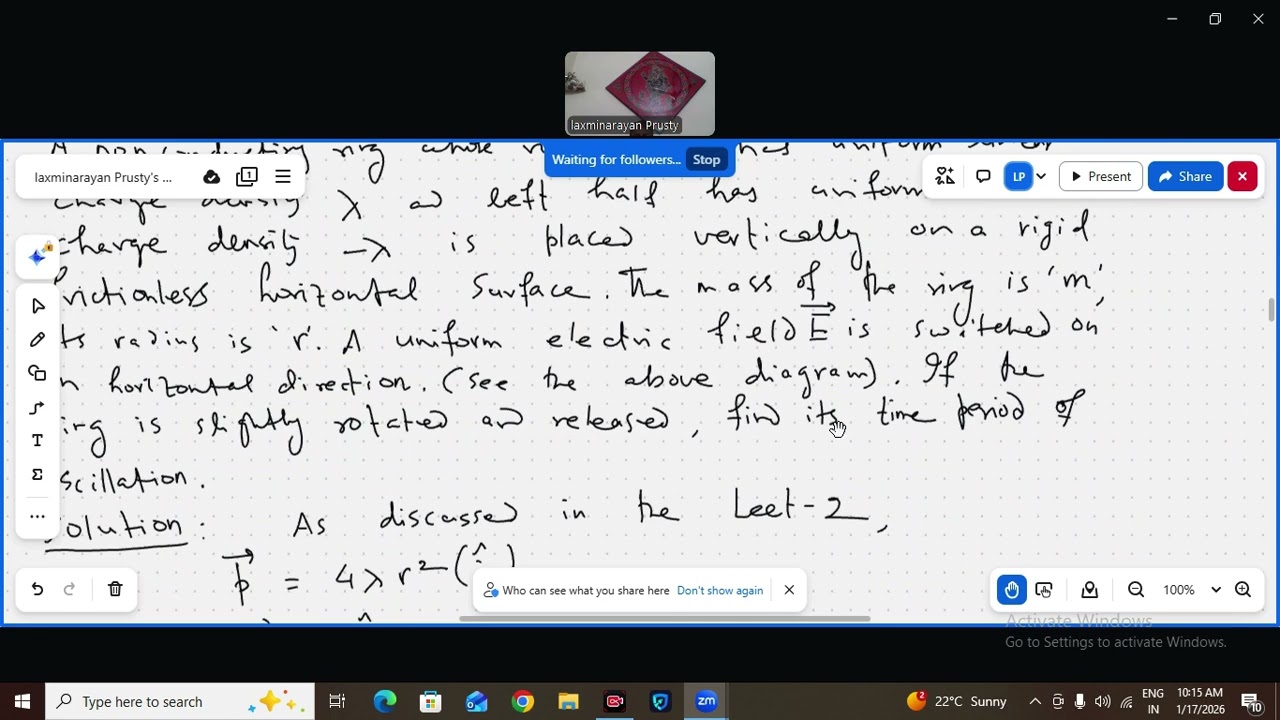Open reactions and shapes icon
Image resolution: width=1280 pixels, height=720 pixels.
coord(944,177)
